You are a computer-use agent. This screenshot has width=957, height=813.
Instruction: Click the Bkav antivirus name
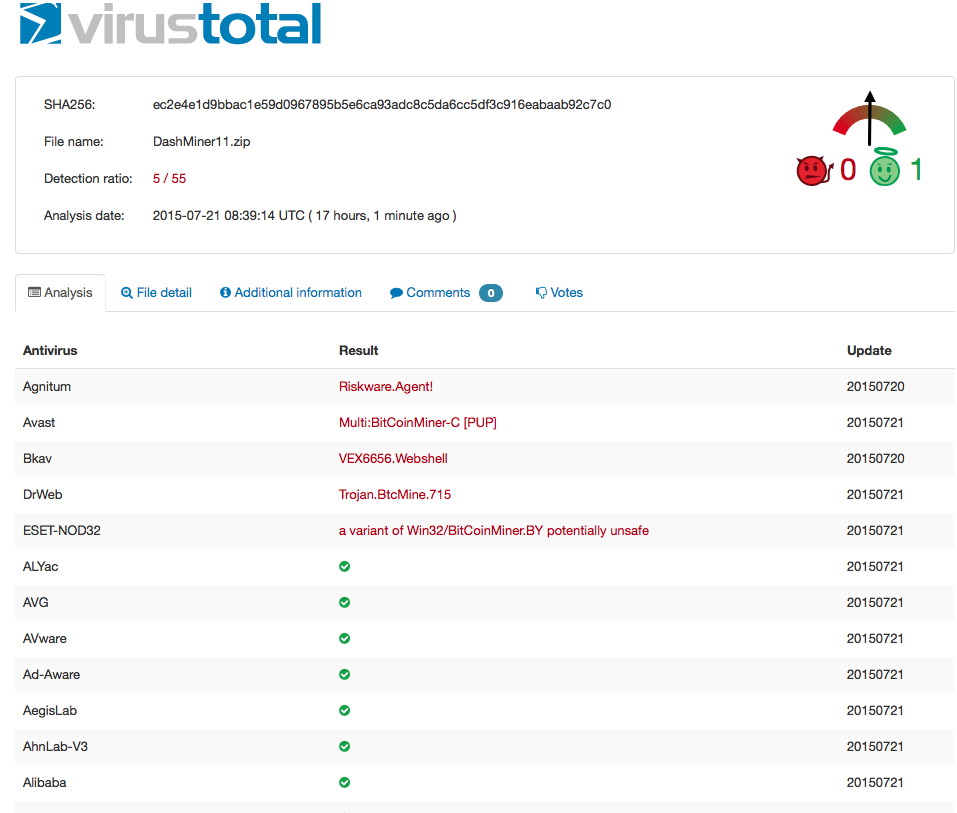click(x=37, y=459)
